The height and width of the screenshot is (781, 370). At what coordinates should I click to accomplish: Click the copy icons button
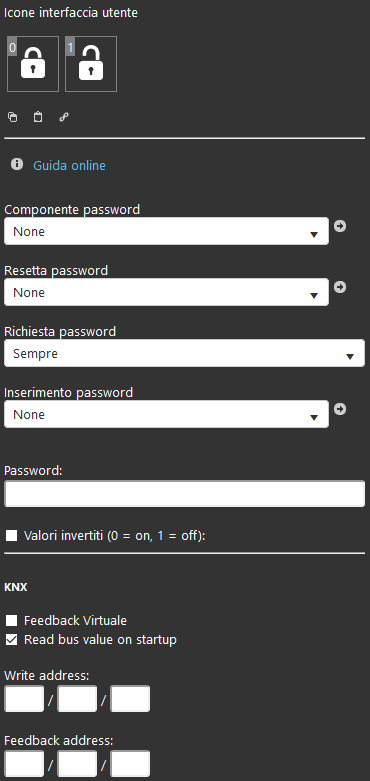click(12, 117)
